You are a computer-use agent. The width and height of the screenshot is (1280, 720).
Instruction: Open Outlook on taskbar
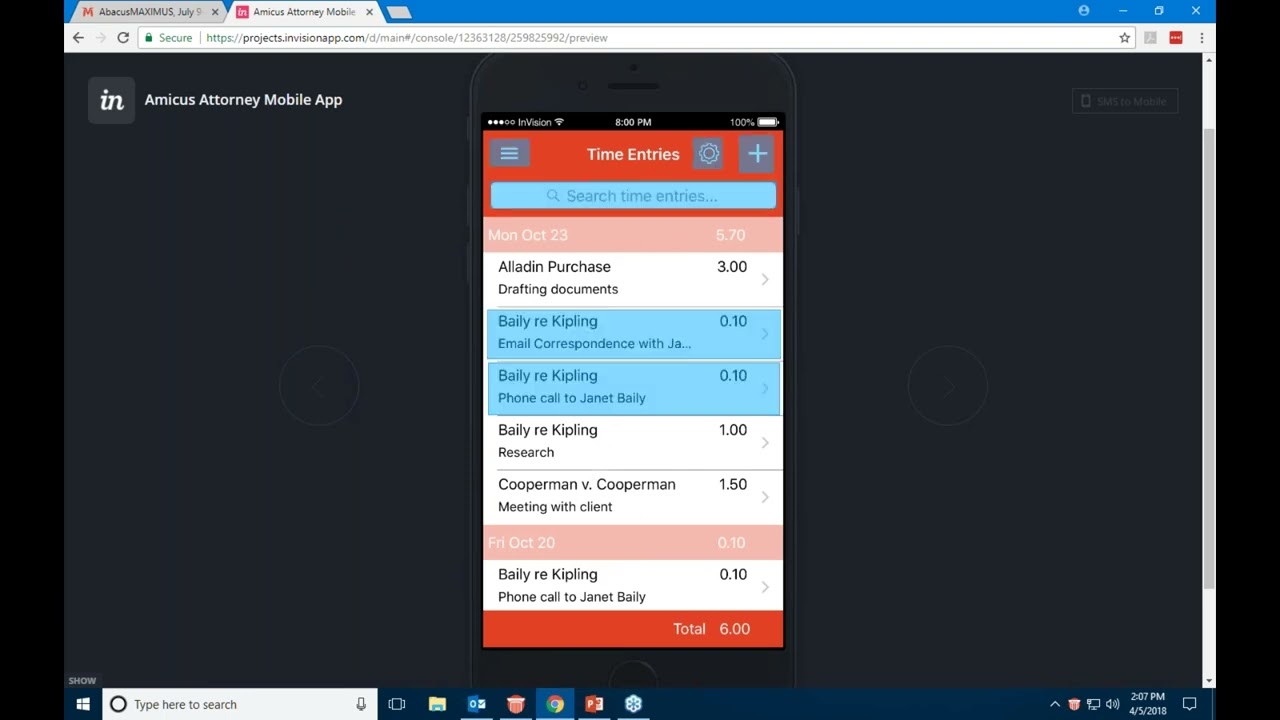coord(477,704)
